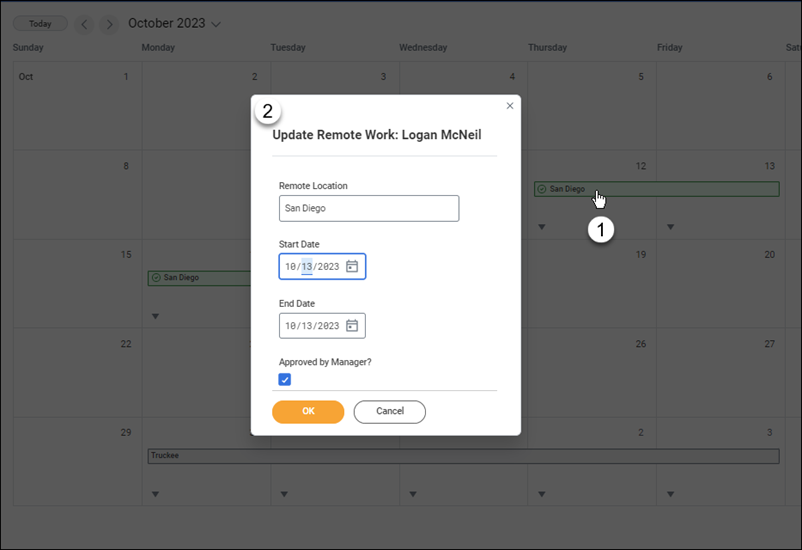Click the date number 8 cell
The width and height of the screenshot is (802, 550).
click(x=77, y=194)
